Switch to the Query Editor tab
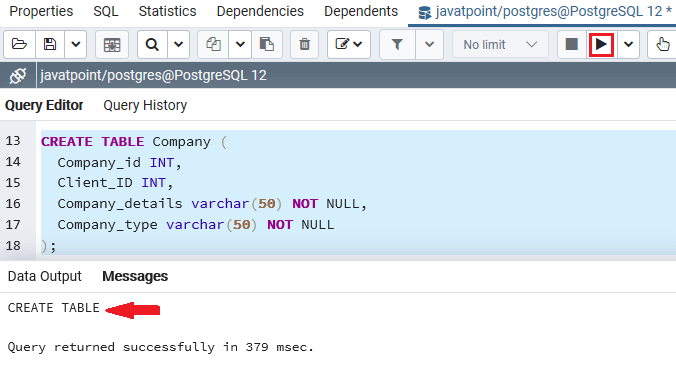676x365 pixels. (x=44, y=105)
